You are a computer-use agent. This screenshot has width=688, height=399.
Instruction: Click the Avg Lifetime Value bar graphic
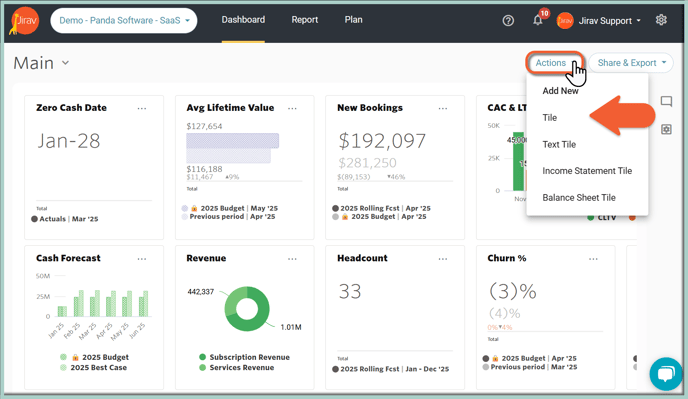point(233,148)
